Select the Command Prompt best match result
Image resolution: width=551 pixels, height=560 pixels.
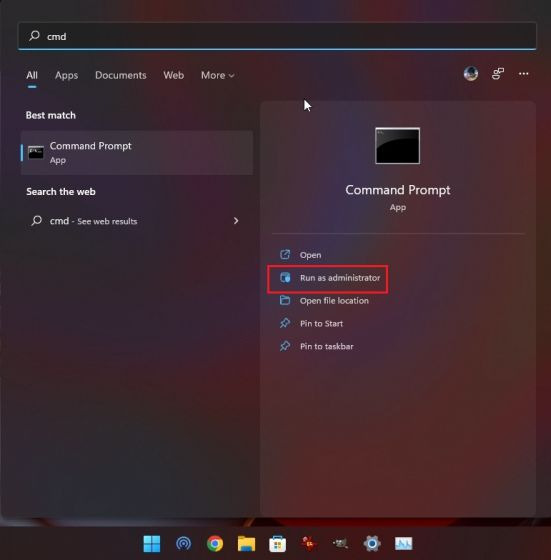pos(137,153)
